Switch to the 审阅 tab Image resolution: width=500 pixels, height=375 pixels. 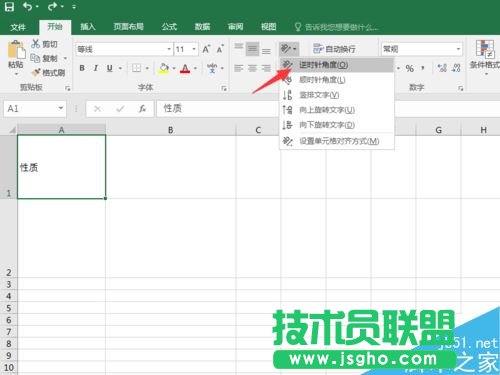point(235,27)
